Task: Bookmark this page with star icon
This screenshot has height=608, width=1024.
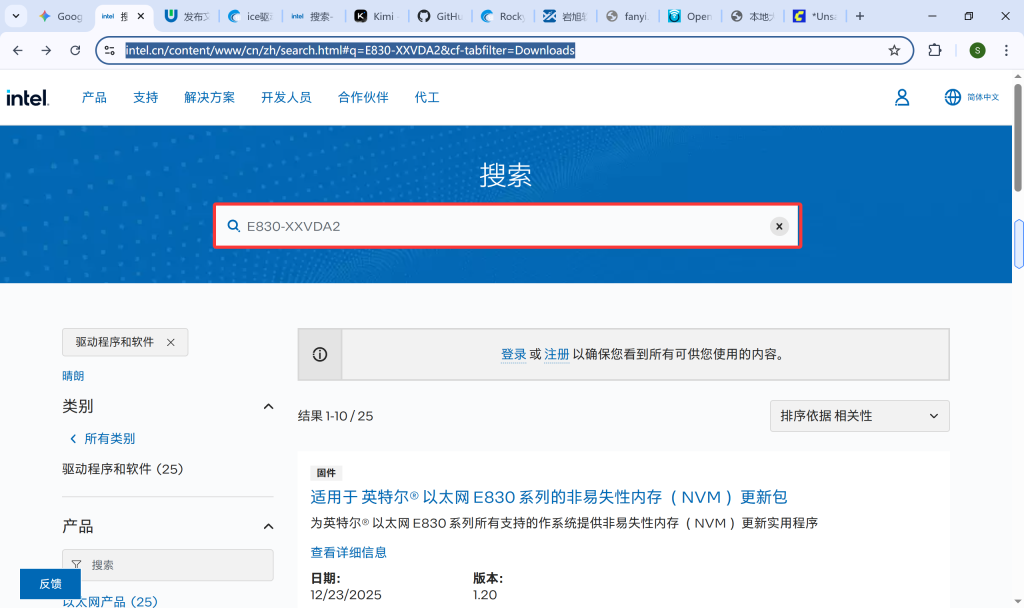Action: point(894,50)
